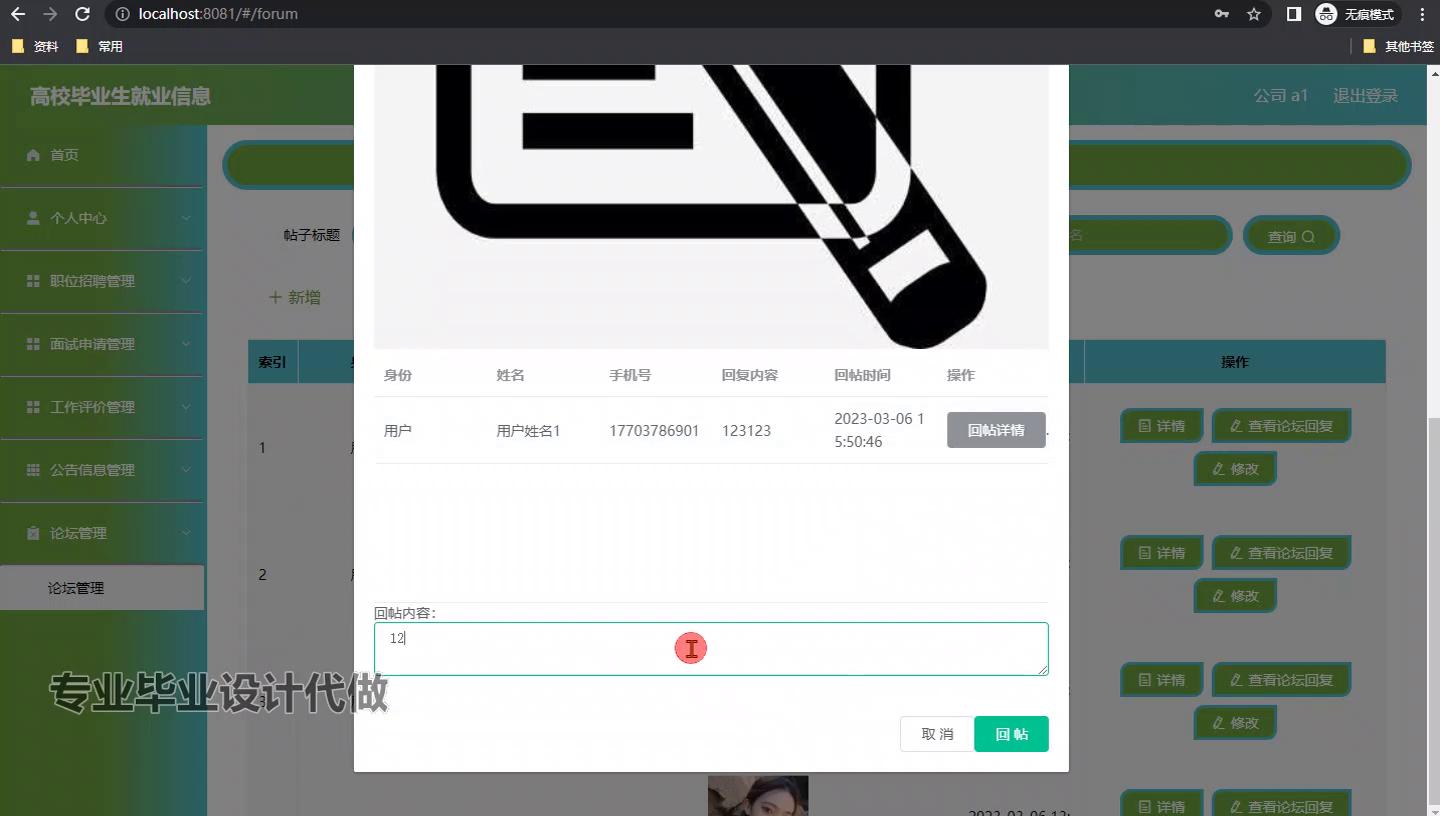Click 用户姓名1 name cell
Image resolution: width=1440 pixels, height=816 pixels.
click(x=528, y=431)
